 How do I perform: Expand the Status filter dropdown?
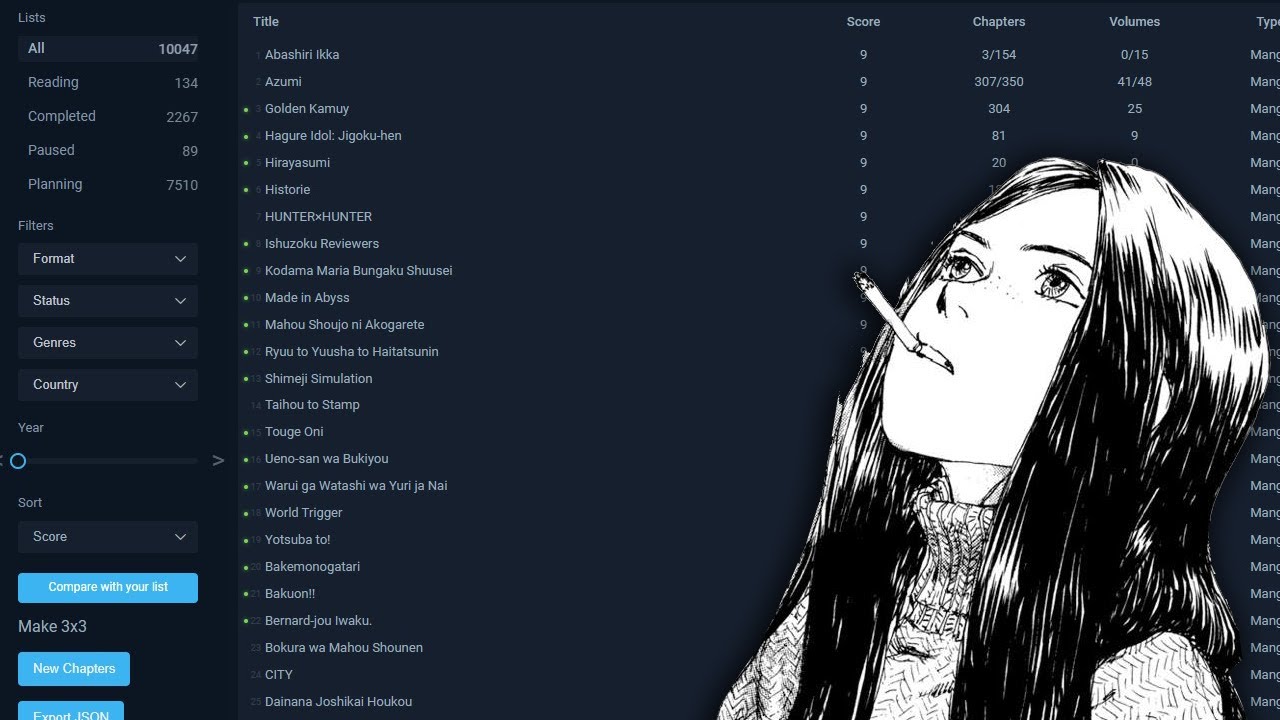tap(108, 300)
